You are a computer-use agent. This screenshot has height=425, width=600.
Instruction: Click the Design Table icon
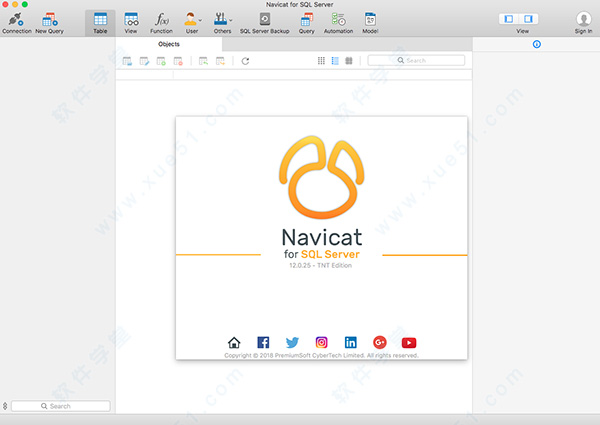(144, 61)
